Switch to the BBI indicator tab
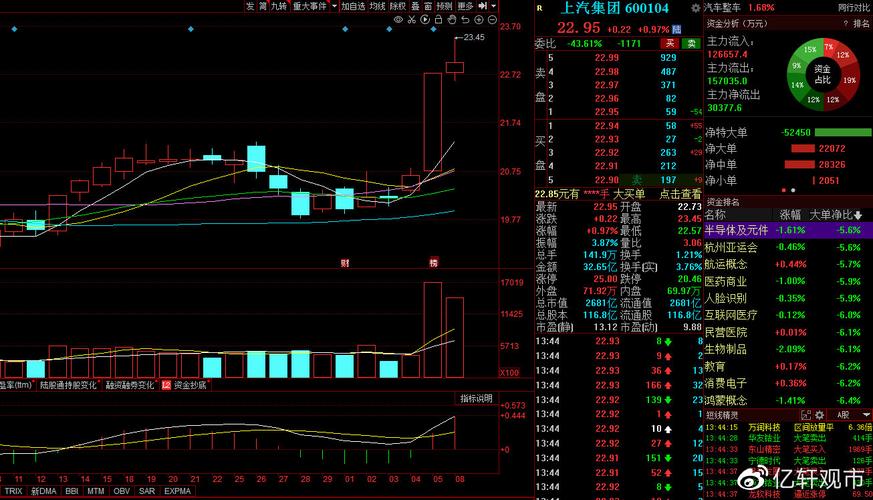This screenshot has height=500, width=873. [x=72, y=491]
